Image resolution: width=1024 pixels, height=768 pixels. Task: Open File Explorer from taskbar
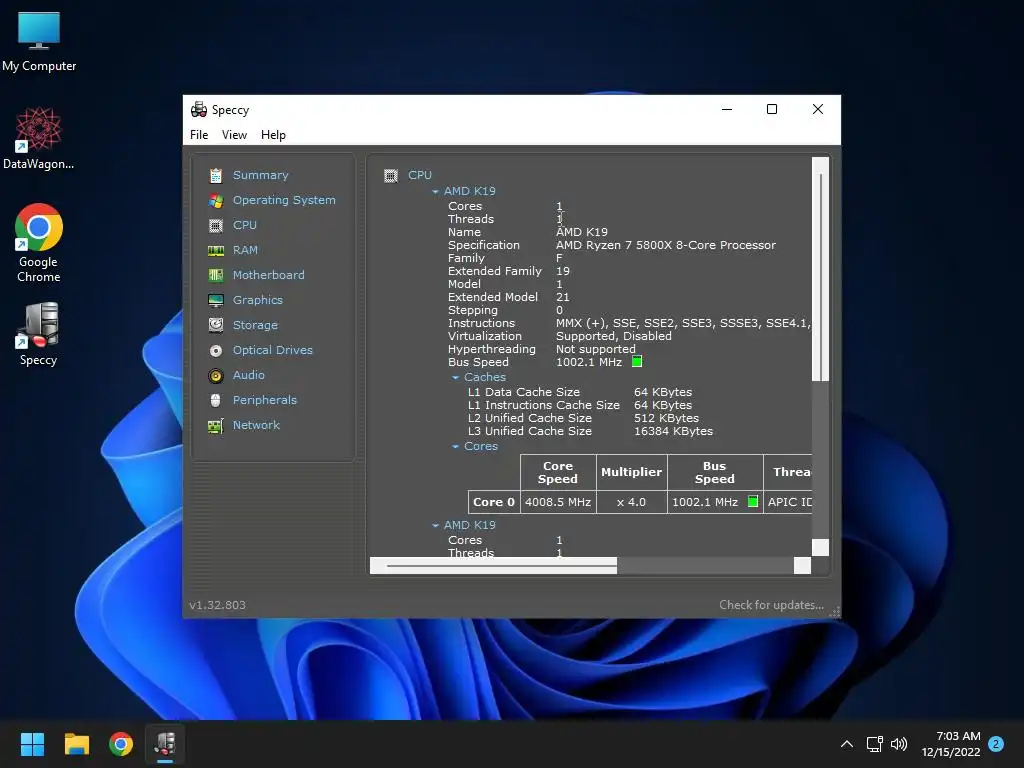[x=76, y=744]
